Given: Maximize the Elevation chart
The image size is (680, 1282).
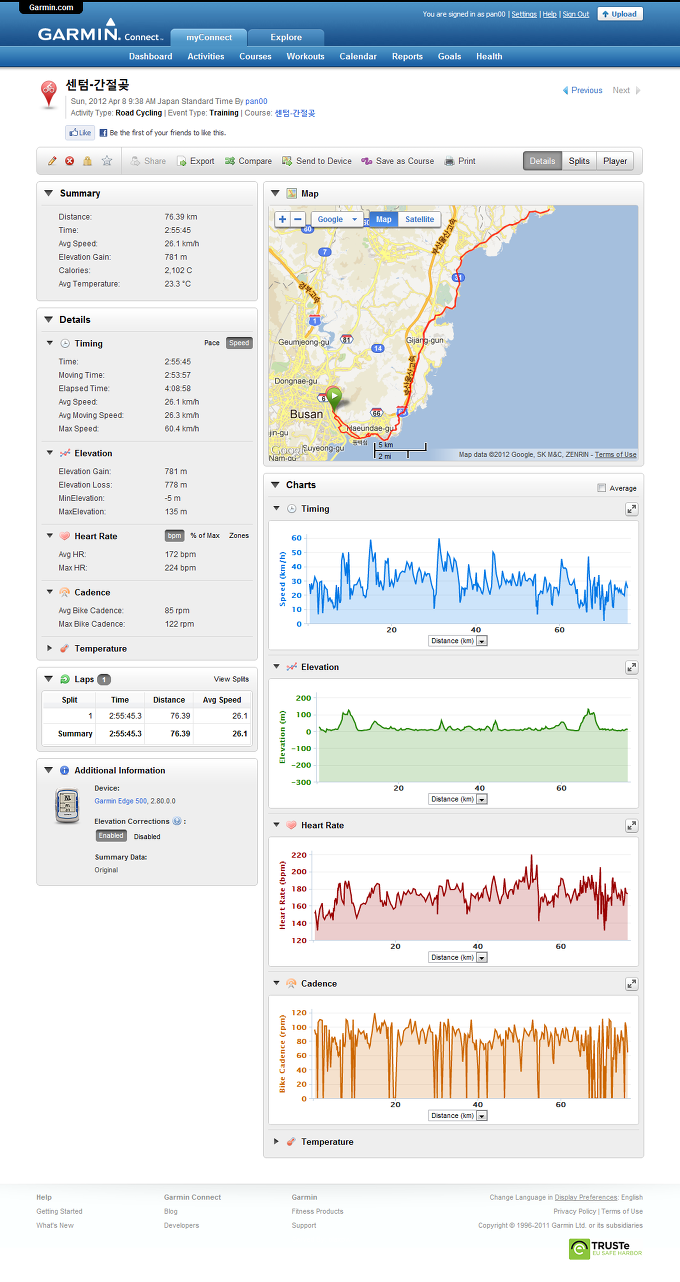Looking at the screenshot, I should (631, 667).
